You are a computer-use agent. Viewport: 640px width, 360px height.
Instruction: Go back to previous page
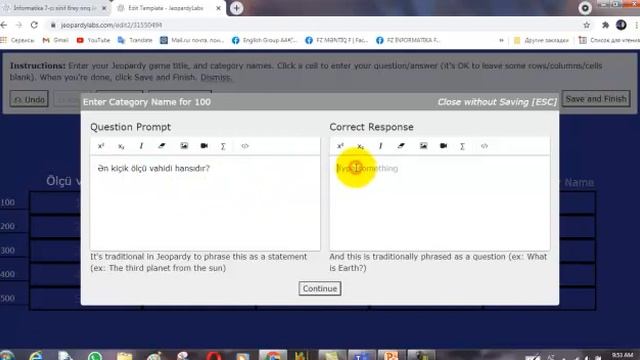(x=4, y=25)
